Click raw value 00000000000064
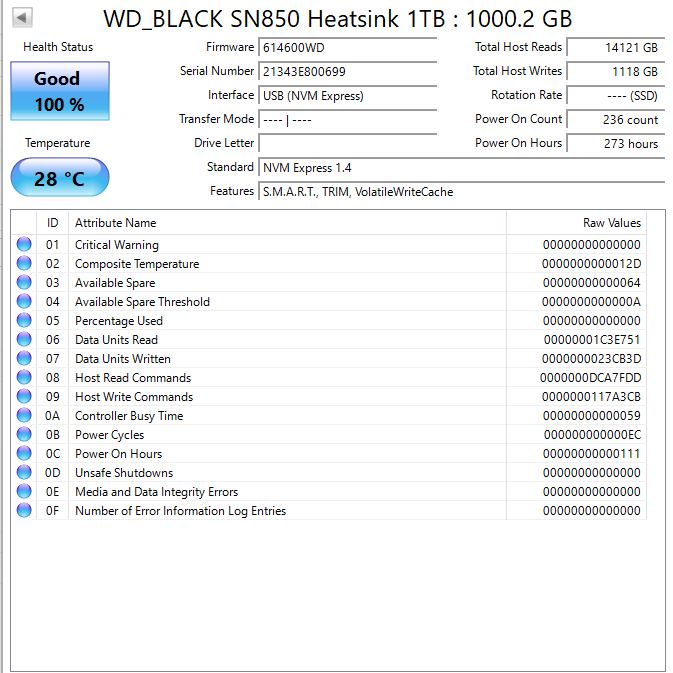 (591, 283)
